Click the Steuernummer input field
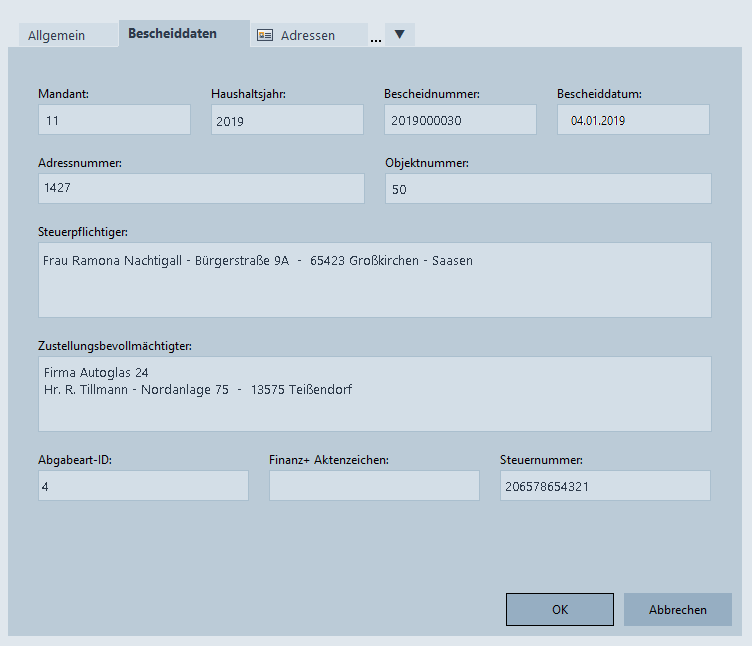 (605, 486)
